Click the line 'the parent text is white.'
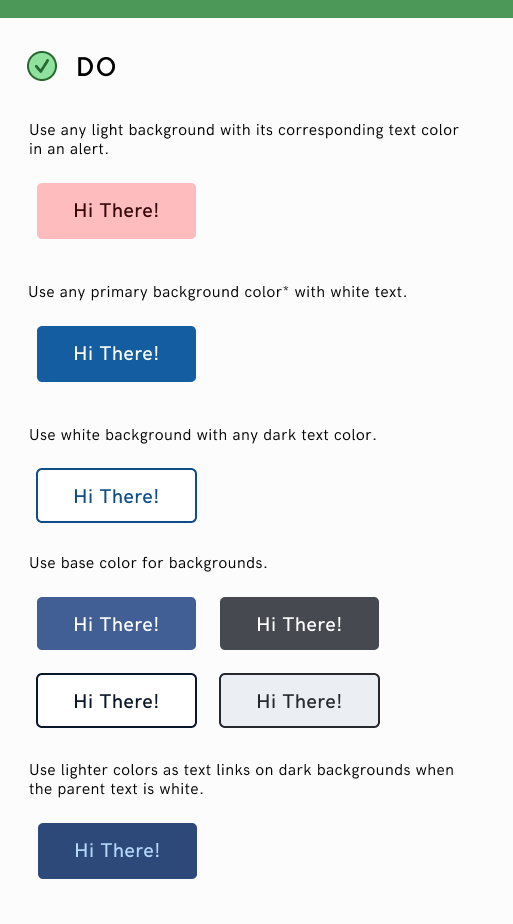513x924 pixels. coord(116,789)
